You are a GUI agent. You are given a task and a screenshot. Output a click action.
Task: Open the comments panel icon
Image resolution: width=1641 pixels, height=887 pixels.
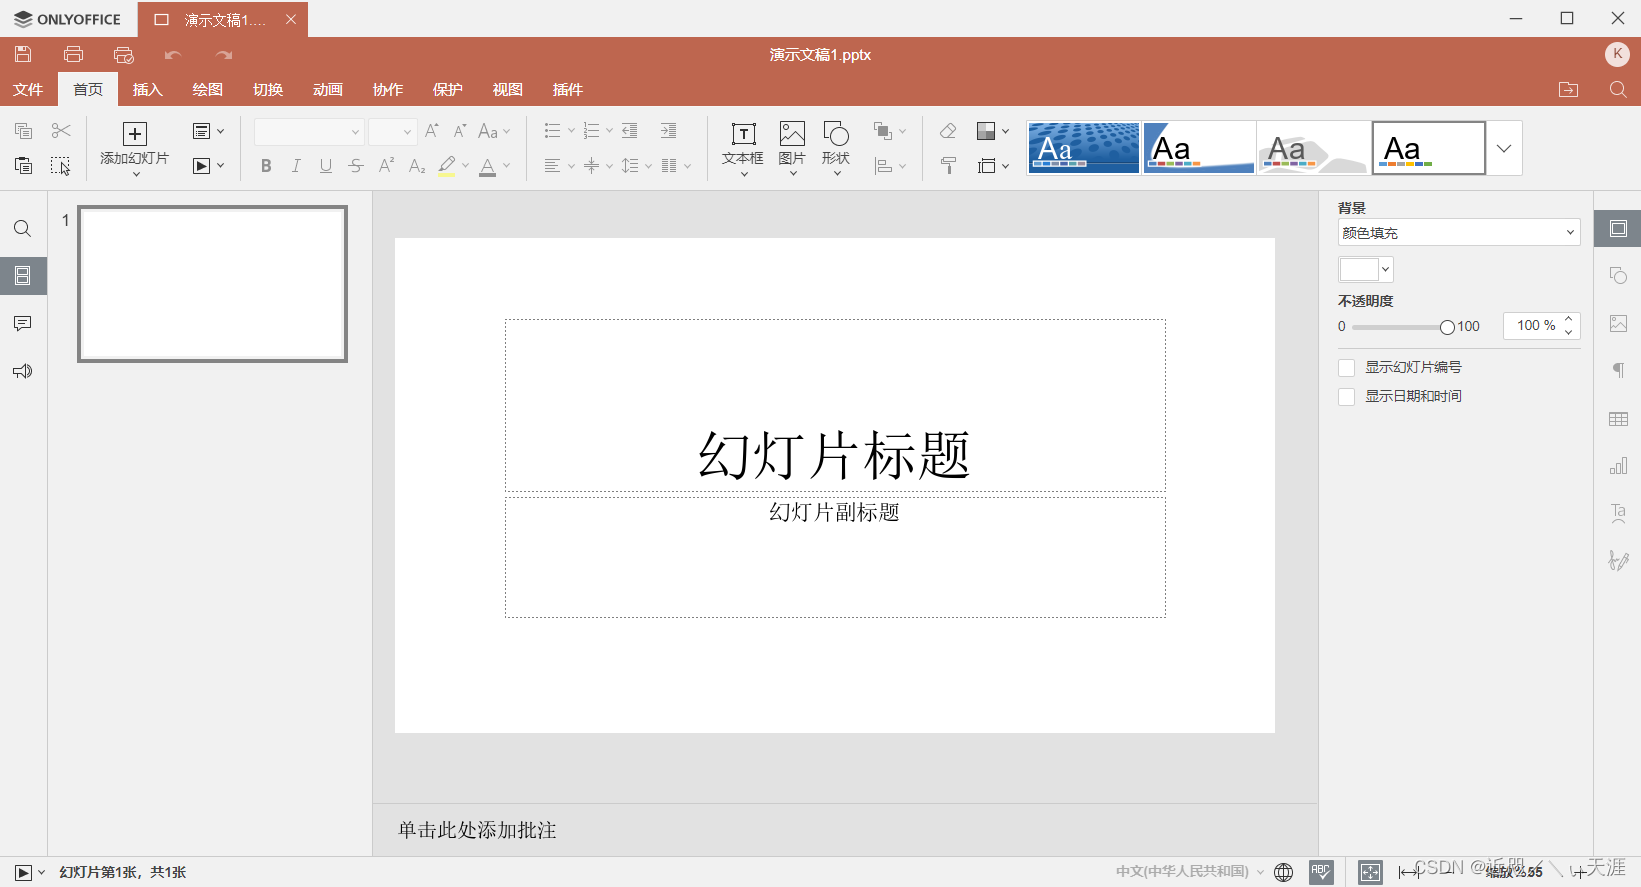(x=23, y=324)
